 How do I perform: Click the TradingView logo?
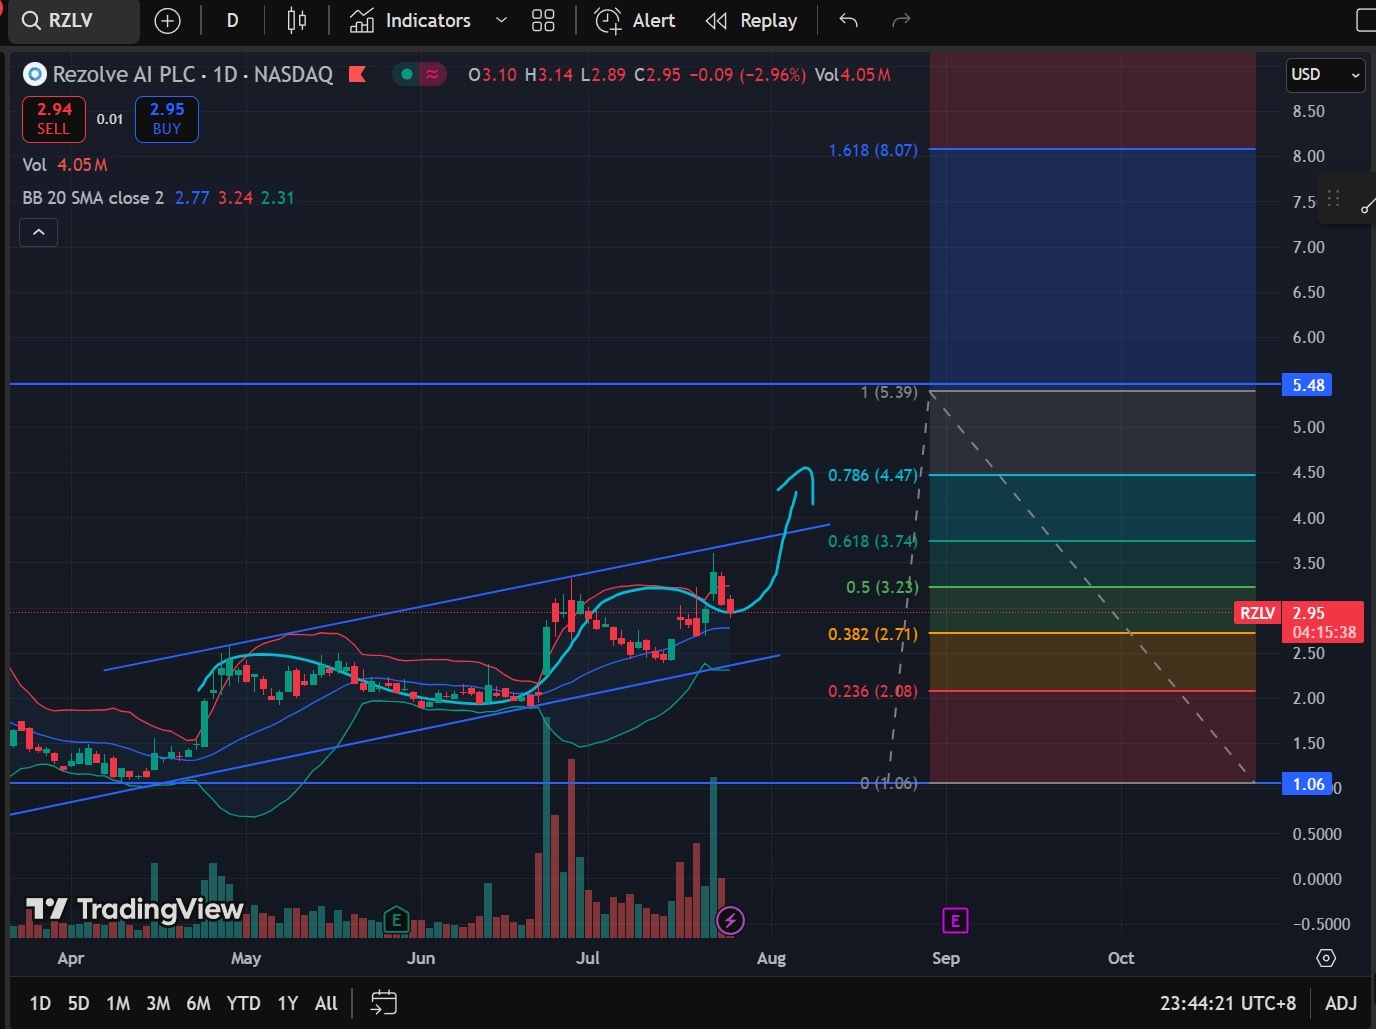pyautogui.click(x=134, y=909)
